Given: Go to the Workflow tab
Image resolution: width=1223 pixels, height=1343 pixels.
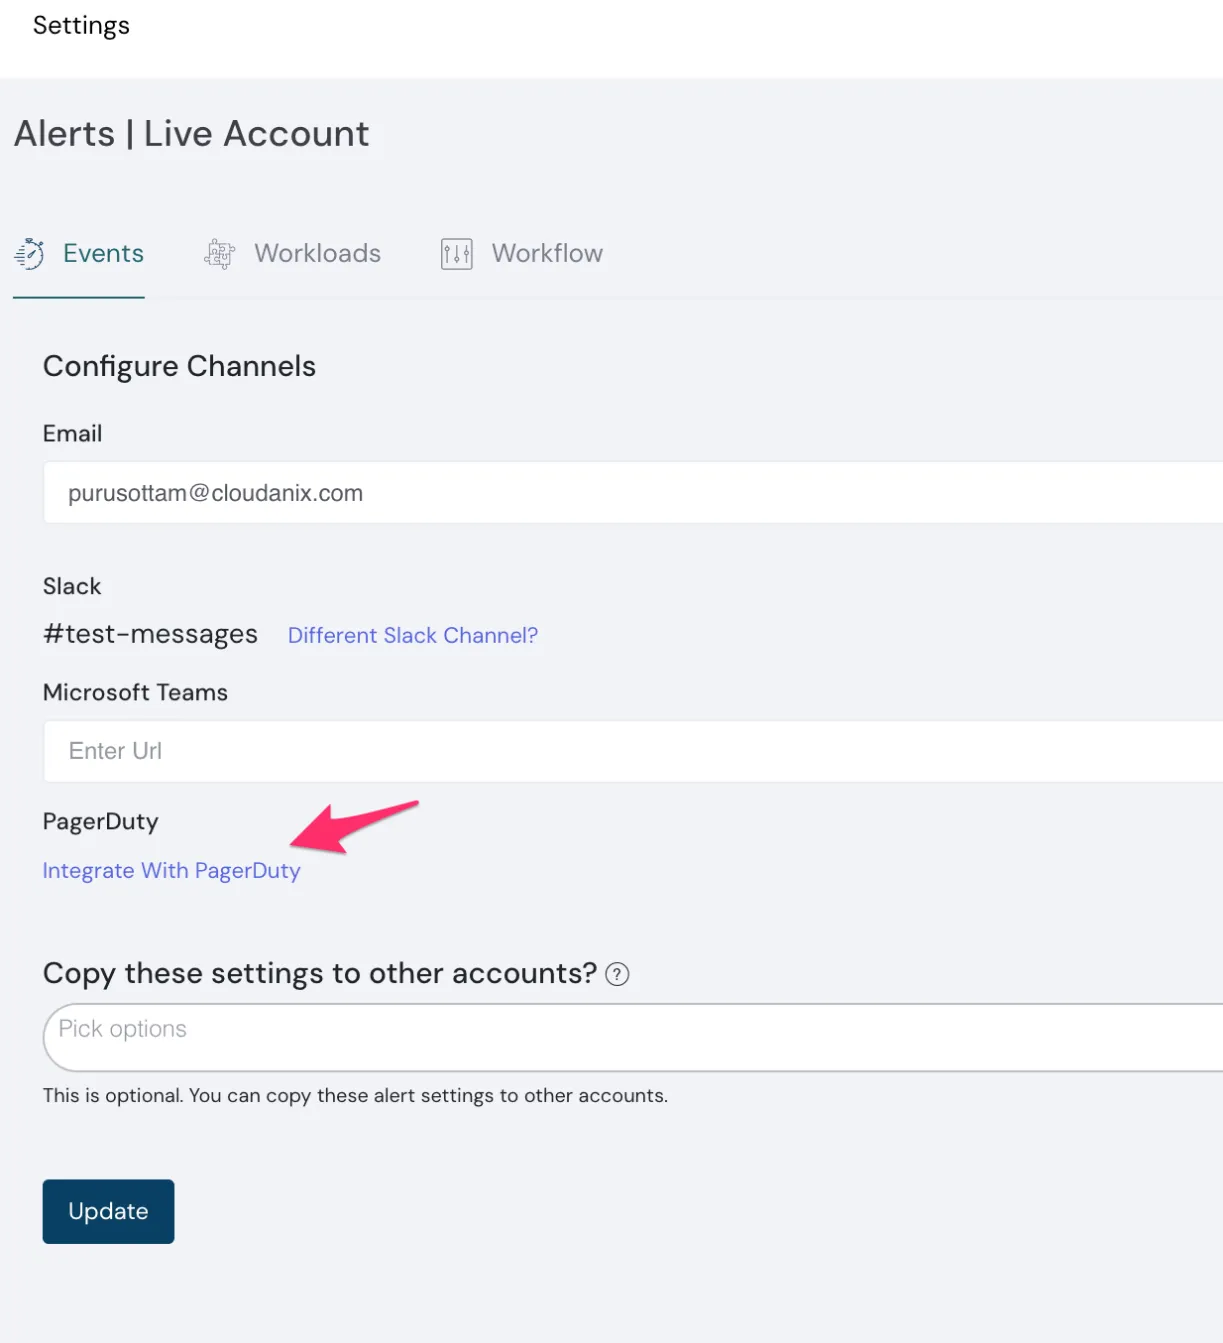Looking at the screenshot, I should (x=547, y=254).
